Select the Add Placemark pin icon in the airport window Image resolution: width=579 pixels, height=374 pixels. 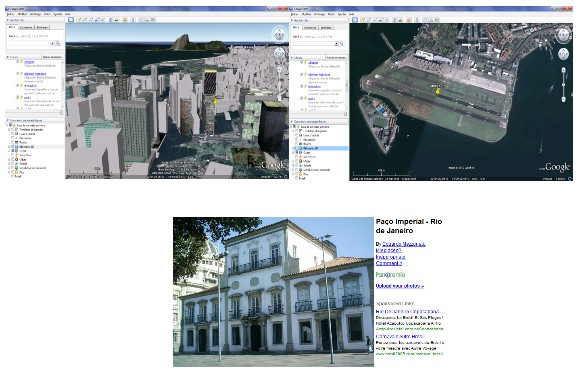[363, 20]
